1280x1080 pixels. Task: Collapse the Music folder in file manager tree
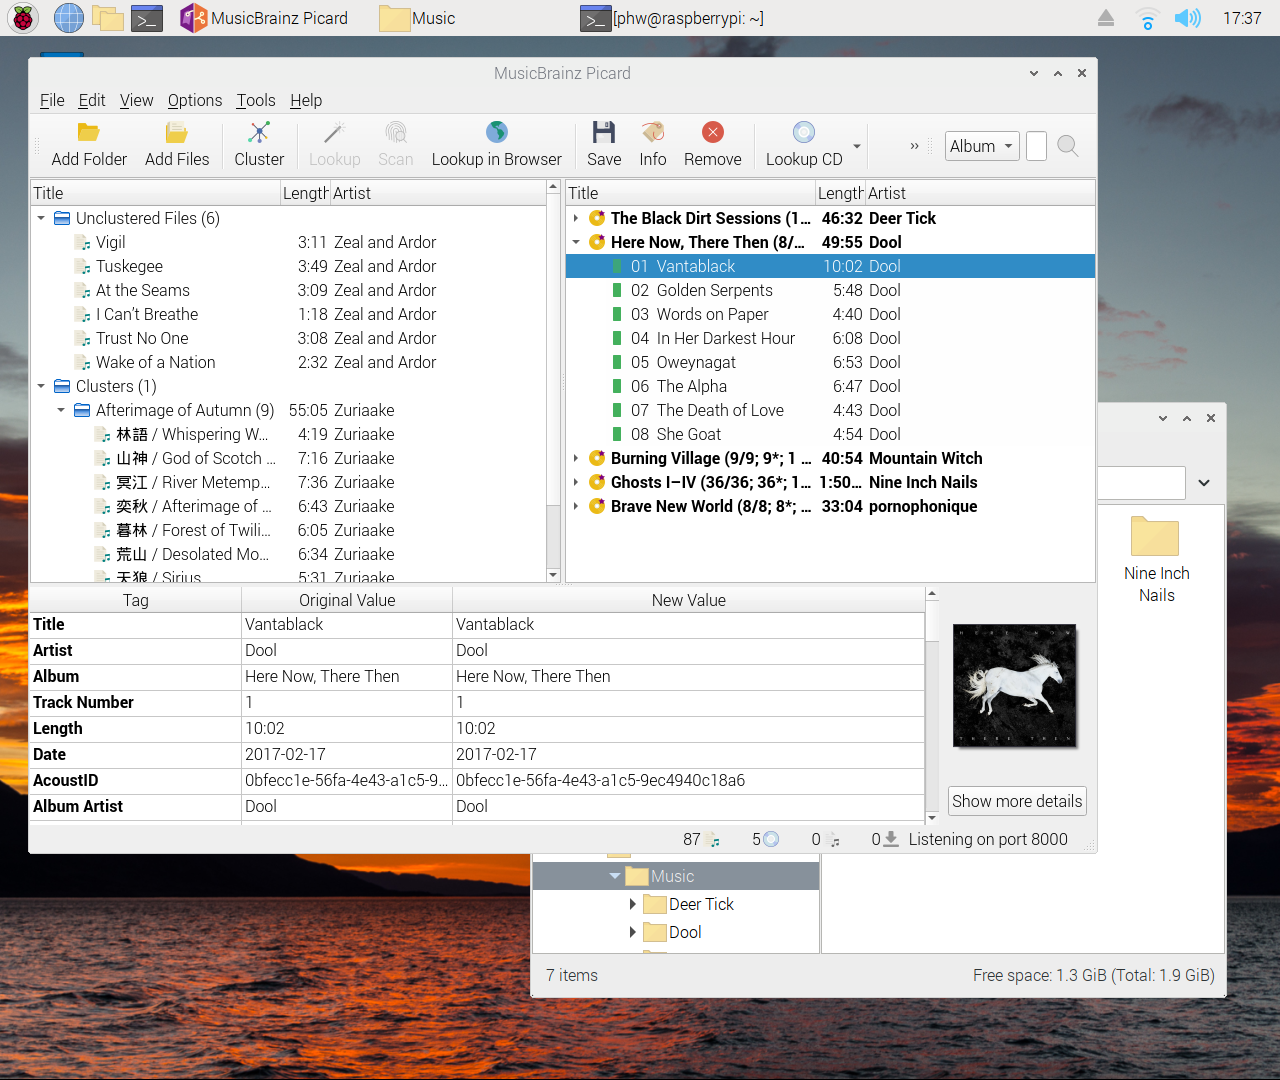(x=615, y=876)
